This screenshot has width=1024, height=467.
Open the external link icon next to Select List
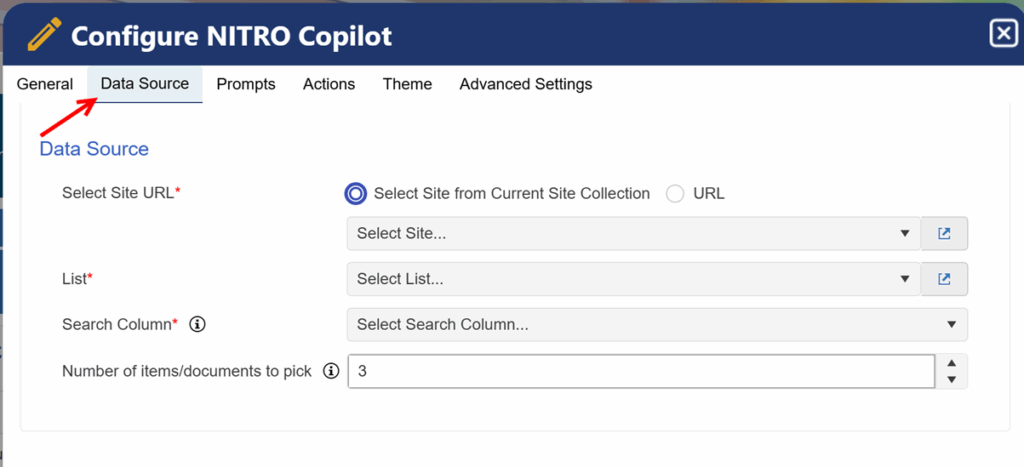tap(944, 280)
